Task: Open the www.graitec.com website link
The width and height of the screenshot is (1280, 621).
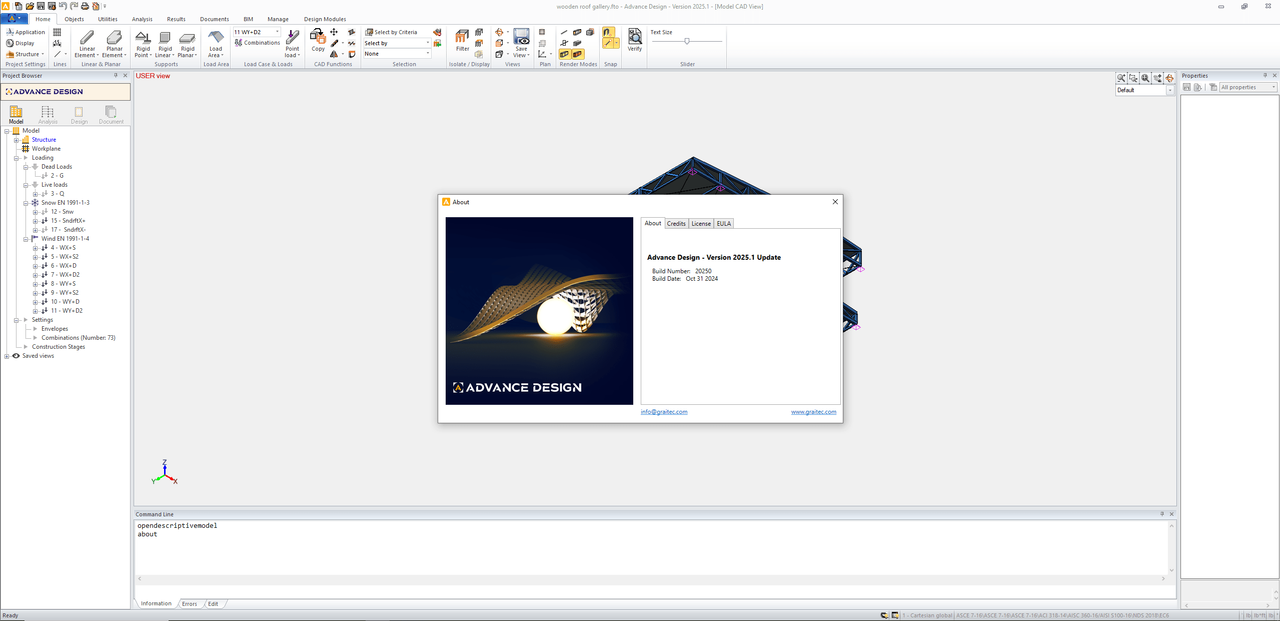Action: (x=814, y=412)
